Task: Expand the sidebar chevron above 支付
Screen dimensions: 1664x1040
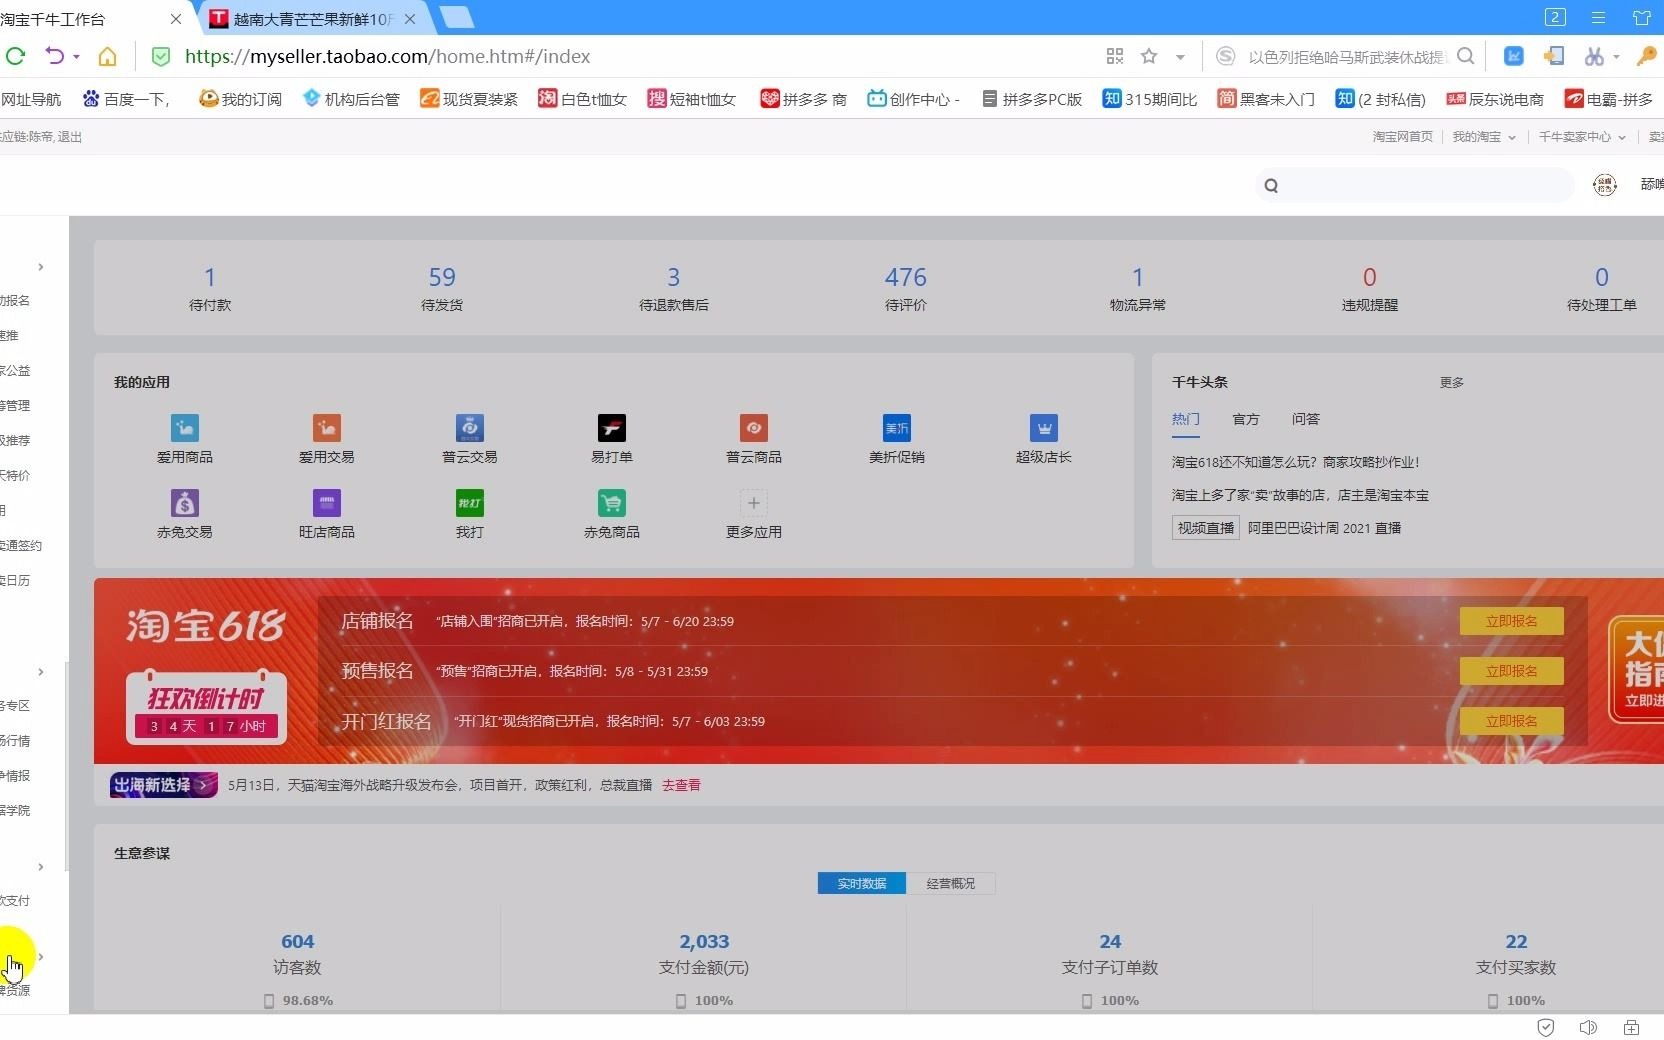Action: click(x=40, y=867)
